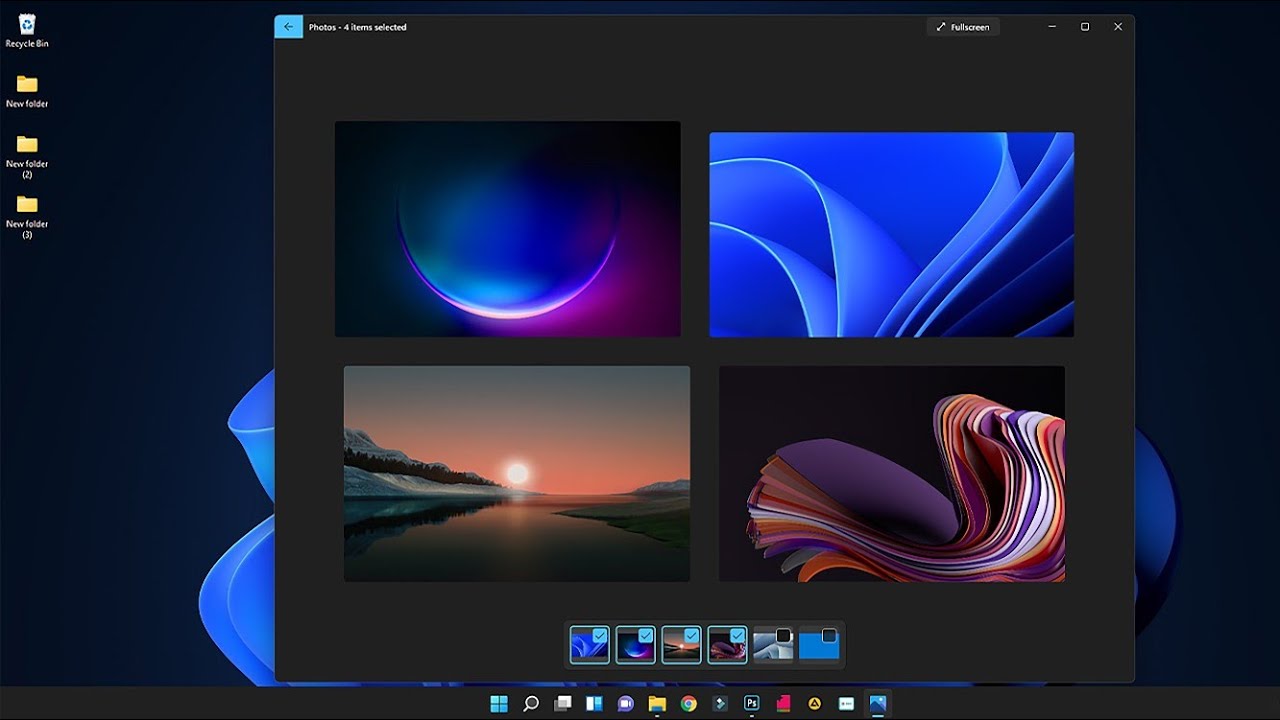Open taskbar Search
The height and width of the screenshot is (720, 1280).
pyautogui.click(x=531, y=703)
